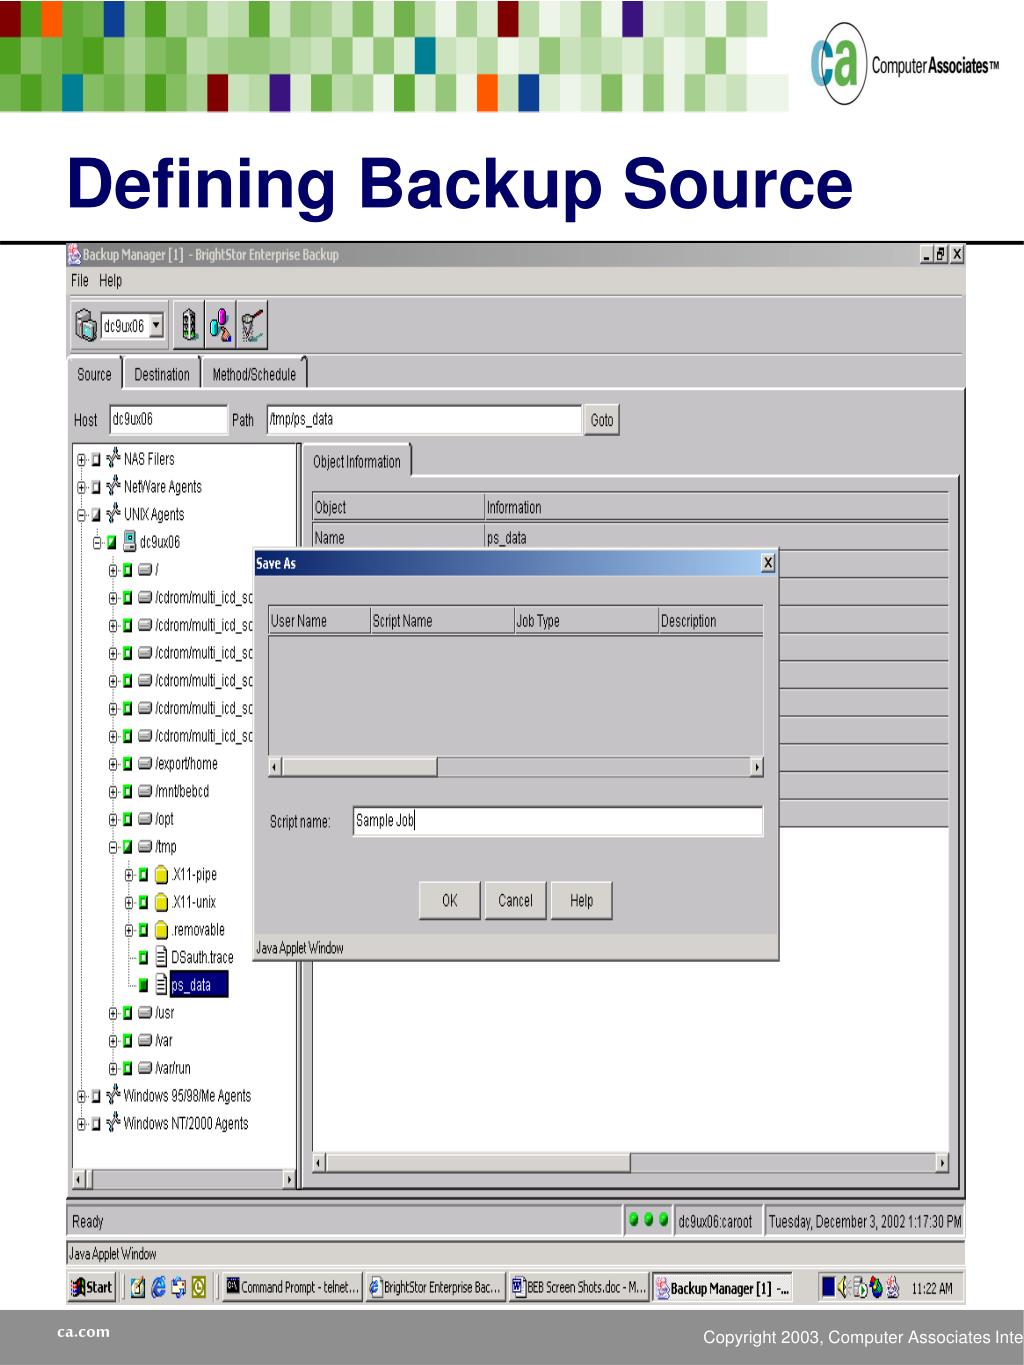The width and height of the screenshot is (1024, 1365).
Task: Switch to the Method/Schedule tab
Action: point(254,374)
